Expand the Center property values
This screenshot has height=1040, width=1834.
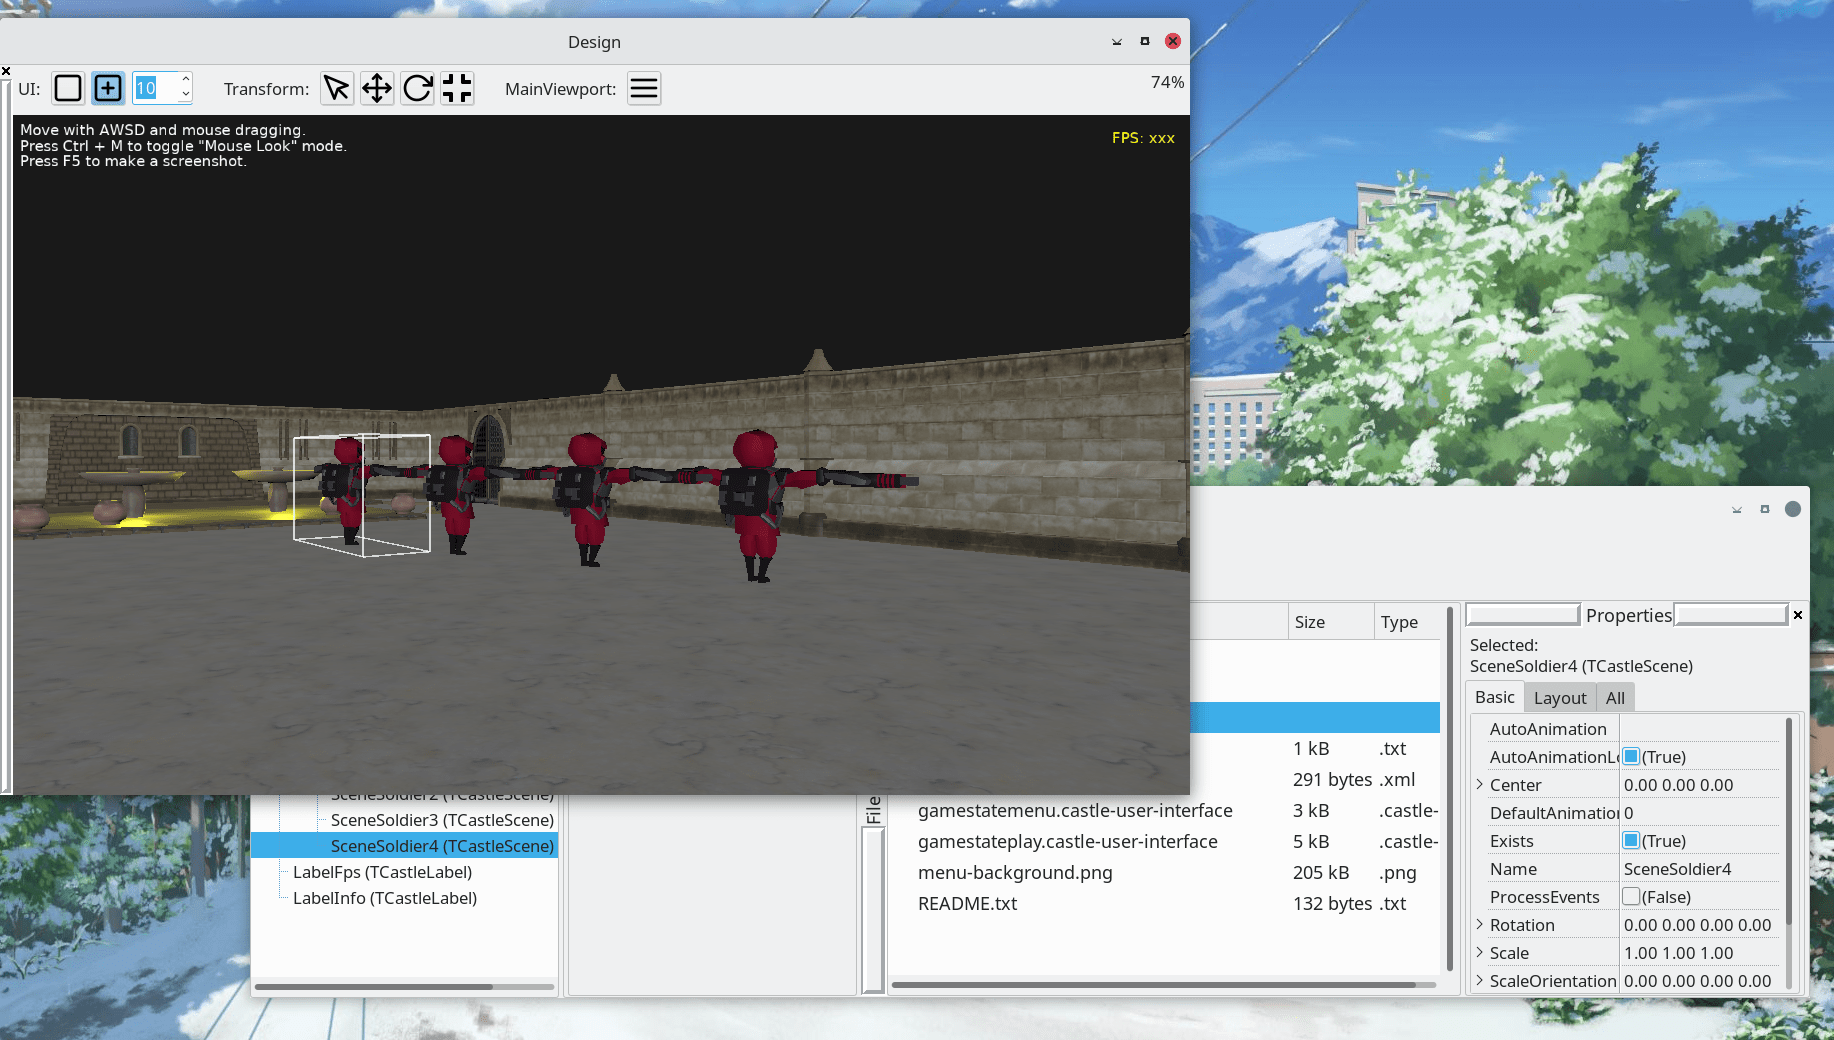(x=1480, y=785)
